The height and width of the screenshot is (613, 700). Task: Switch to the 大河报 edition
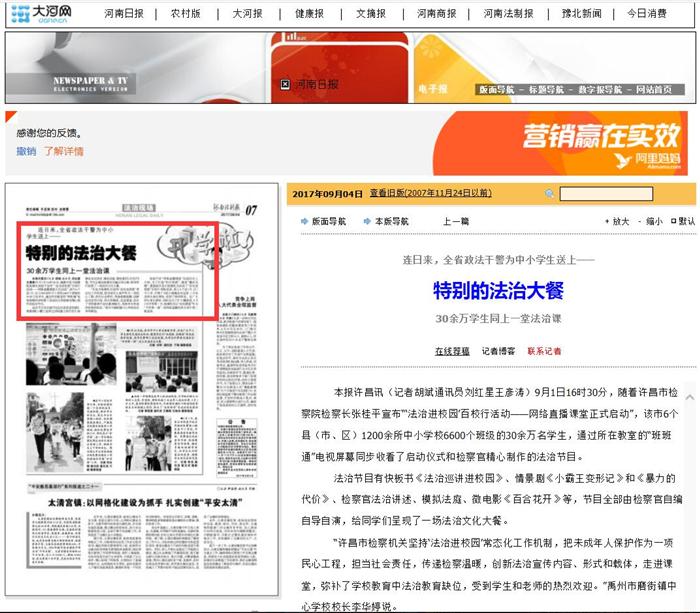247,14
